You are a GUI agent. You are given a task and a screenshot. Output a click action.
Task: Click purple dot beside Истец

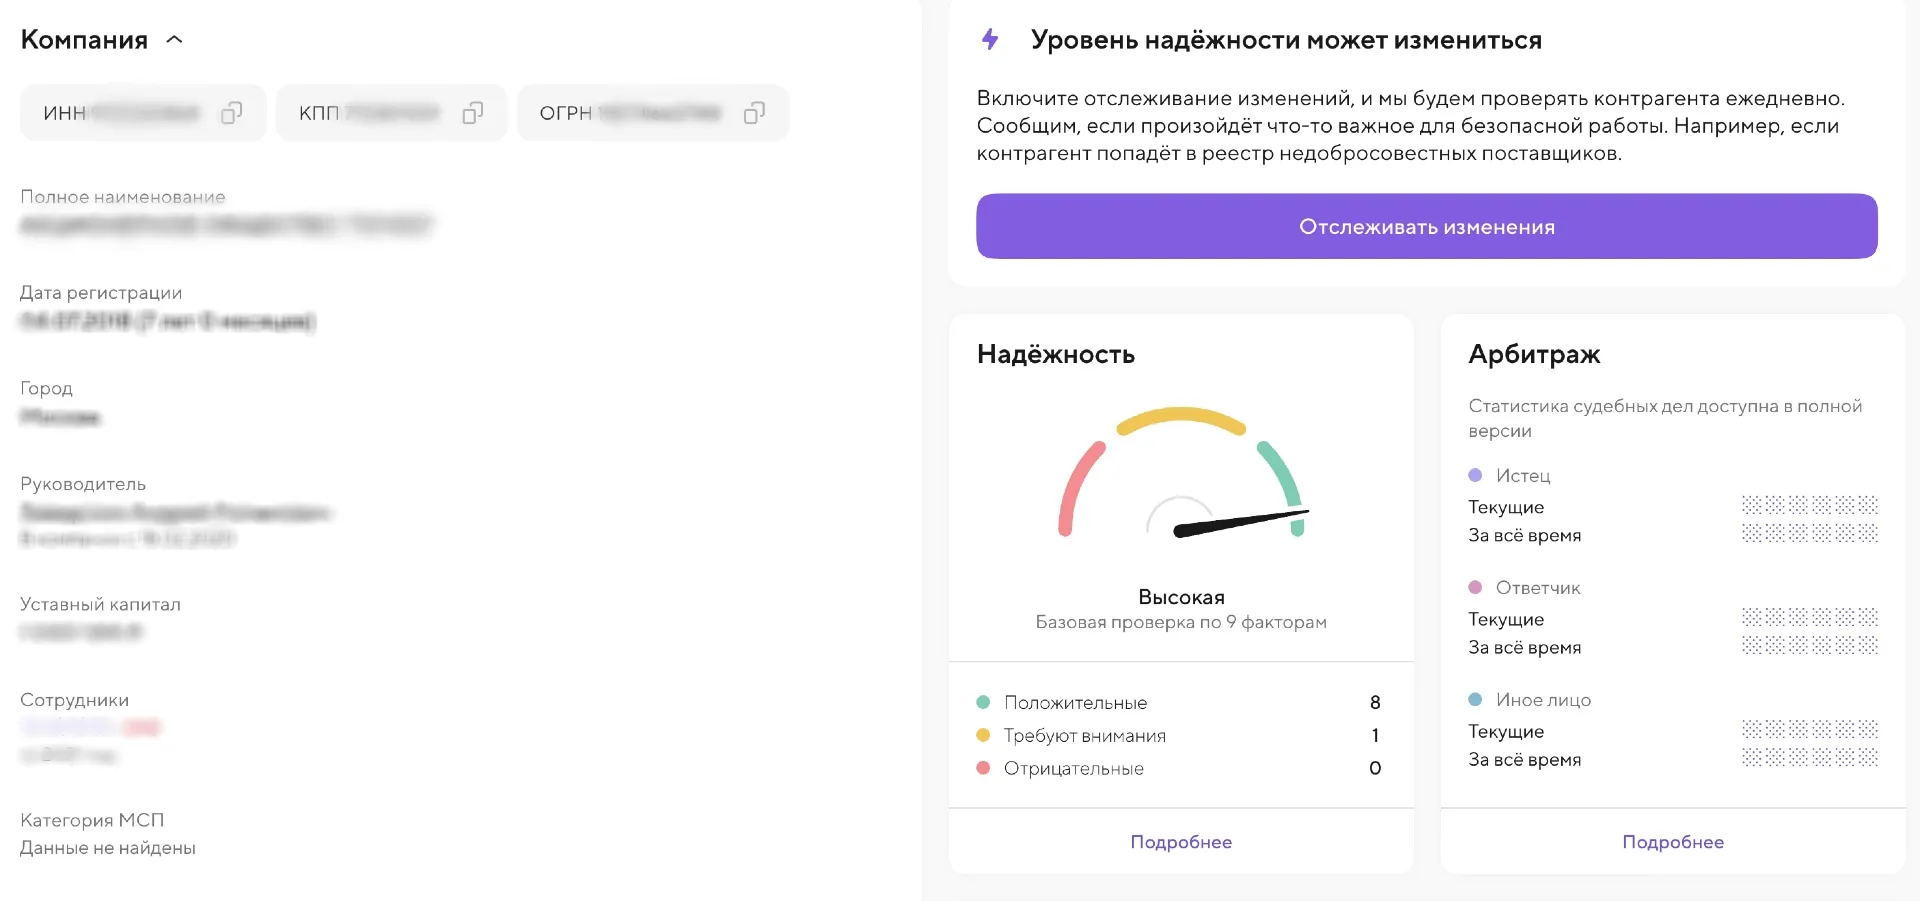click(x=1475, y=476)
